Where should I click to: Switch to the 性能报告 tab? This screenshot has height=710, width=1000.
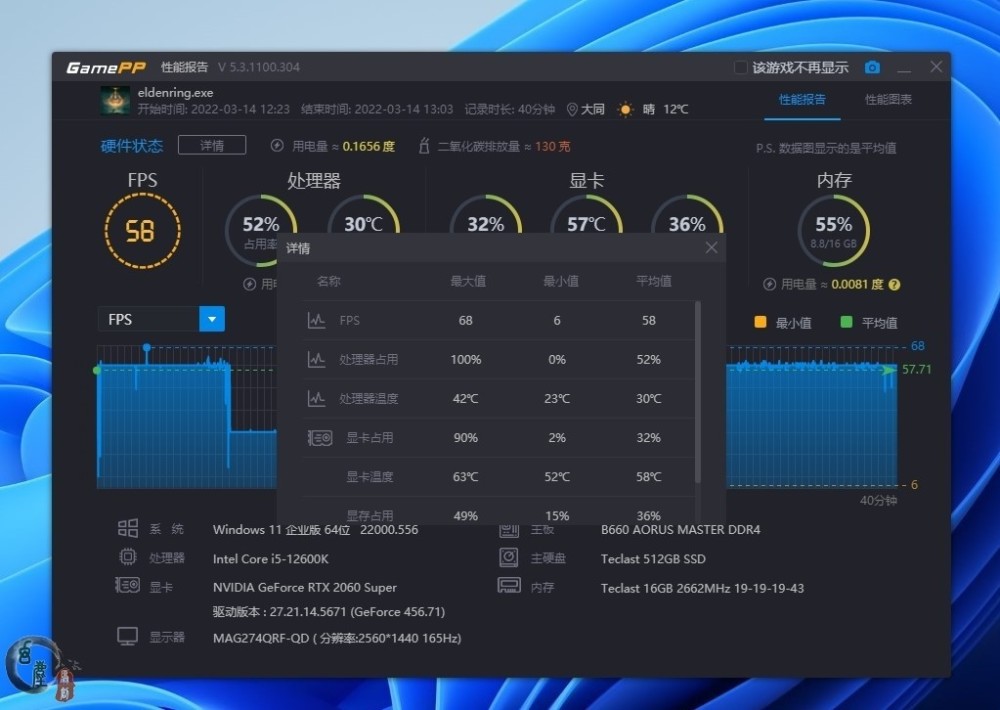pos(802,100)
